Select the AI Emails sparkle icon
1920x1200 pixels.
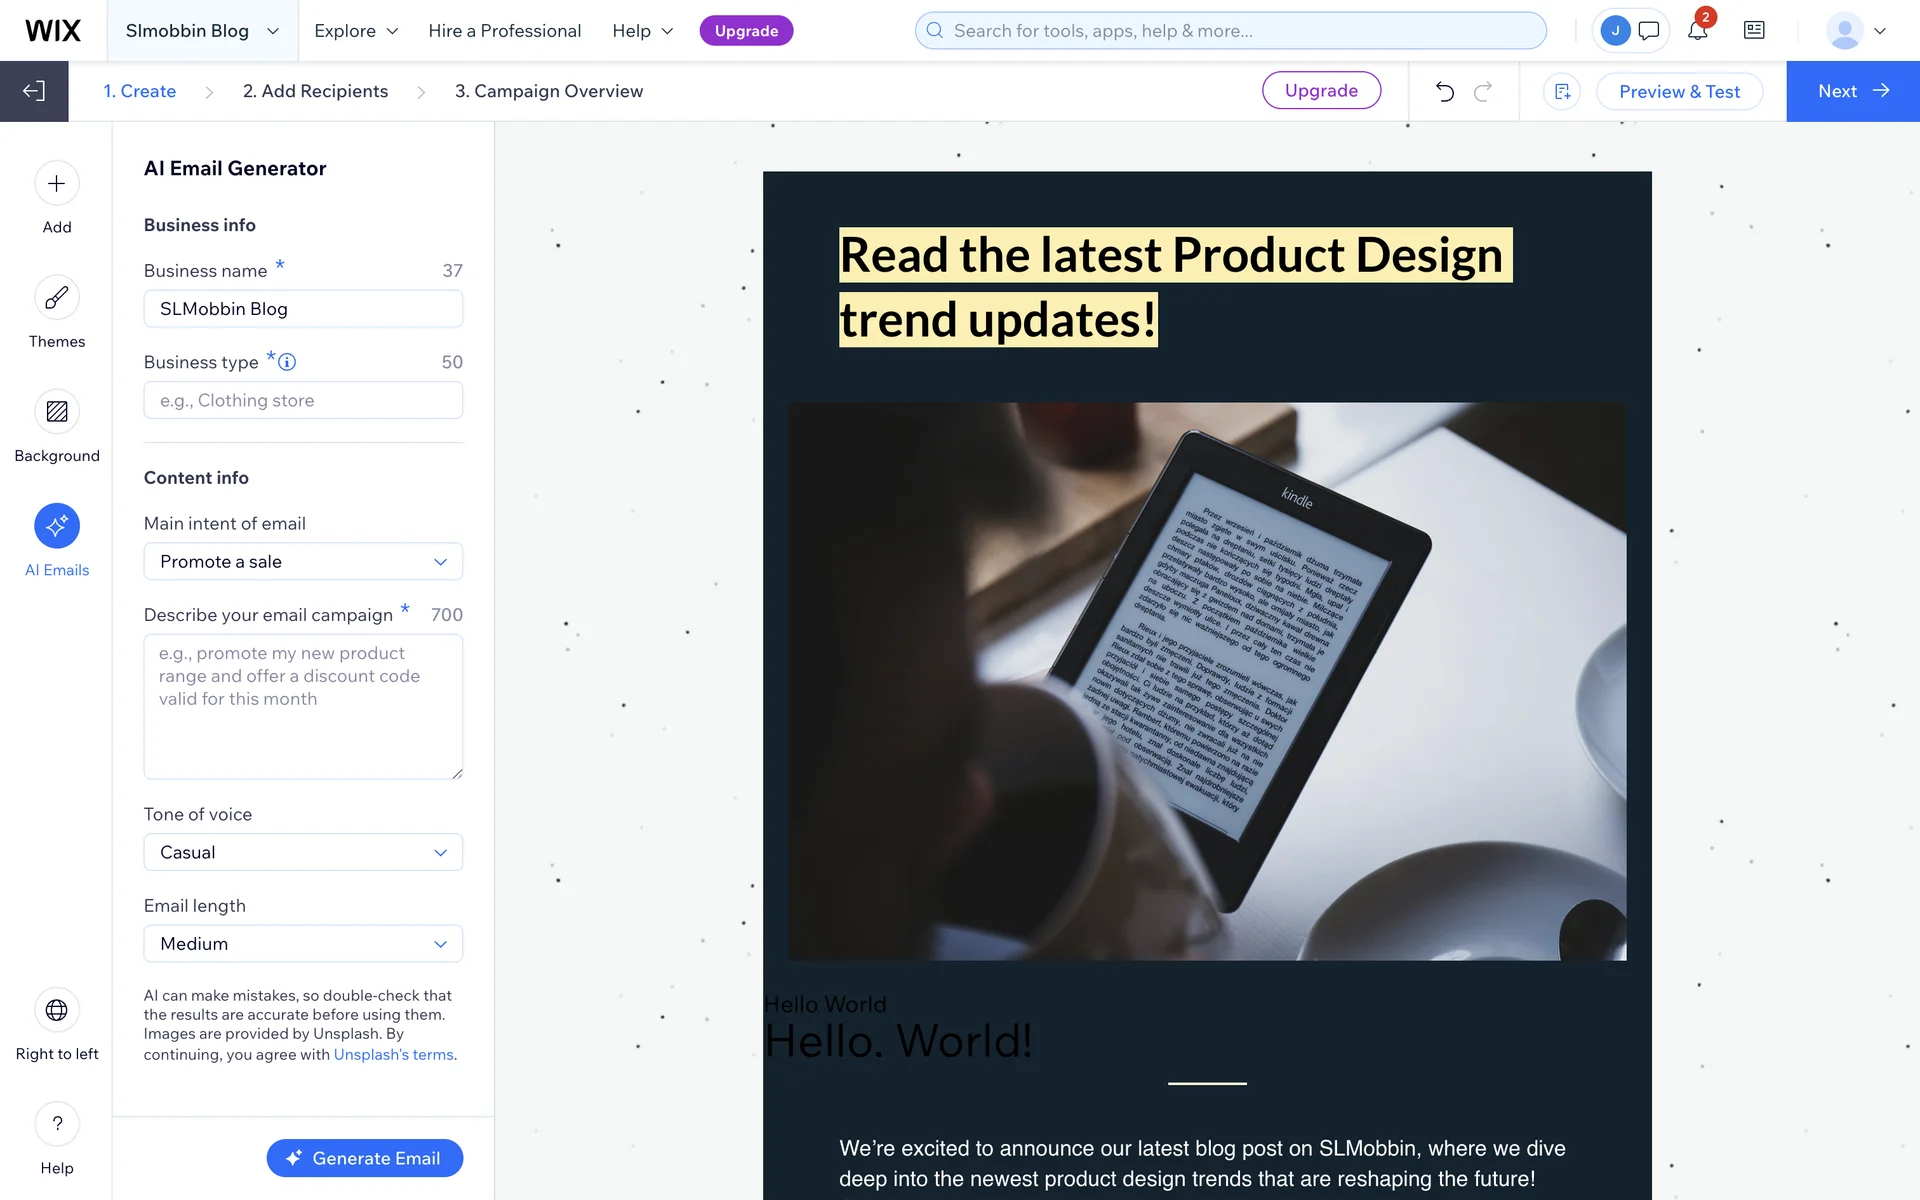click(x=57, y=526)
